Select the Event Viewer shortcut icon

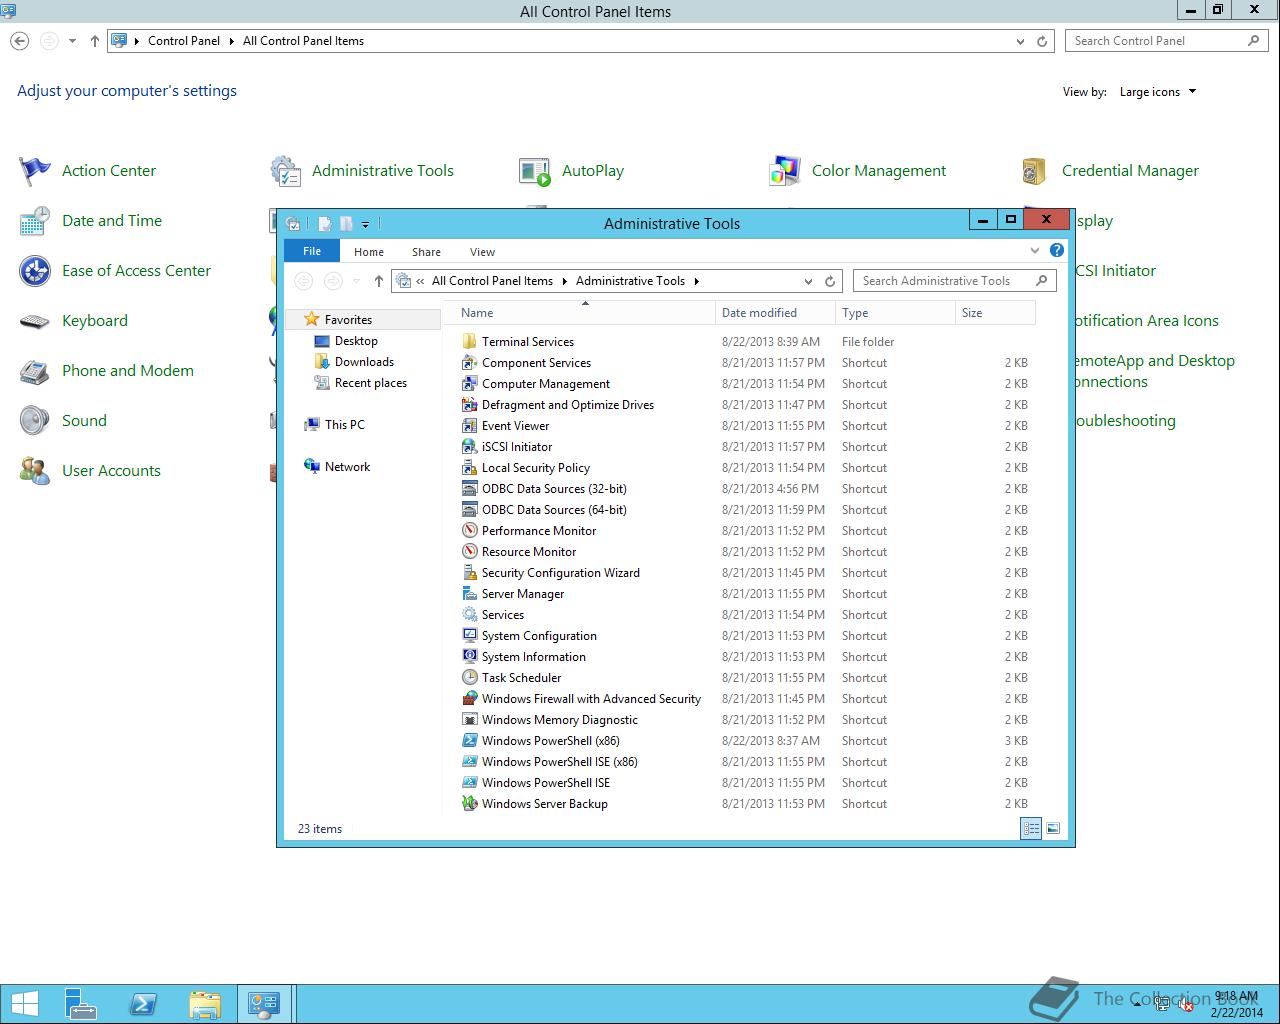470,426
